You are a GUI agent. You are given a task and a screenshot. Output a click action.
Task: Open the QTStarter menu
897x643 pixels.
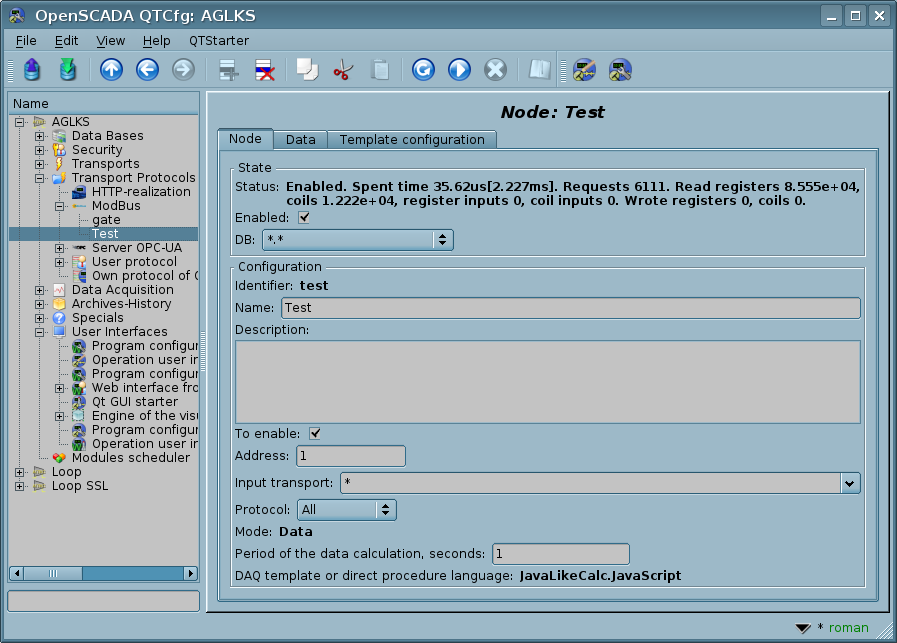click(218, 41)
